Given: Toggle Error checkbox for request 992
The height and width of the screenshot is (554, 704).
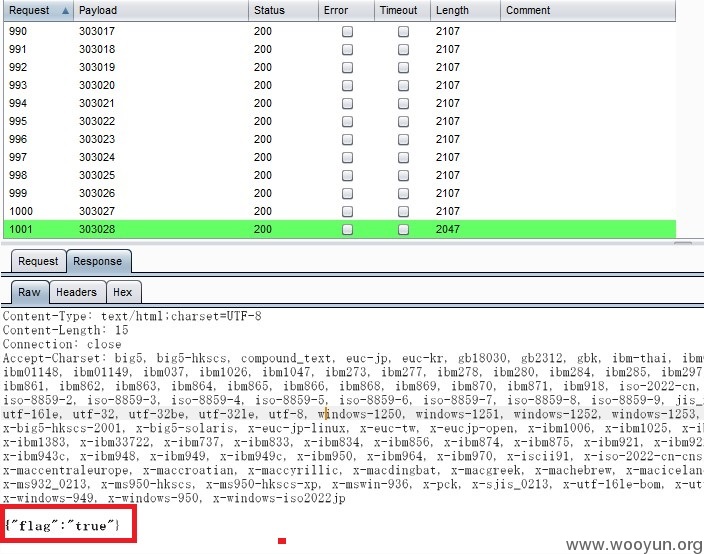Looking at the screenshot, I should point(348,67).
